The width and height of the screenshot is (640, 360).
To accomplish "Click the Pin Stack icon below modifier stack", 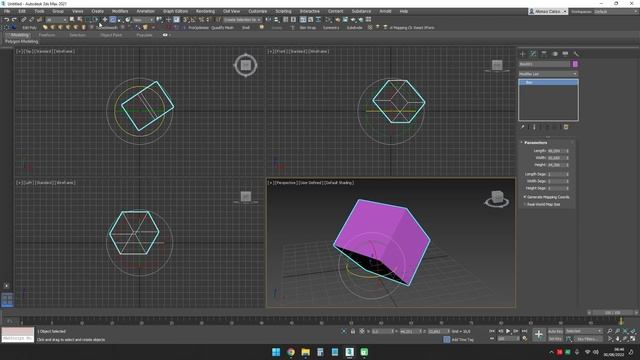I will tap(522, 127).
